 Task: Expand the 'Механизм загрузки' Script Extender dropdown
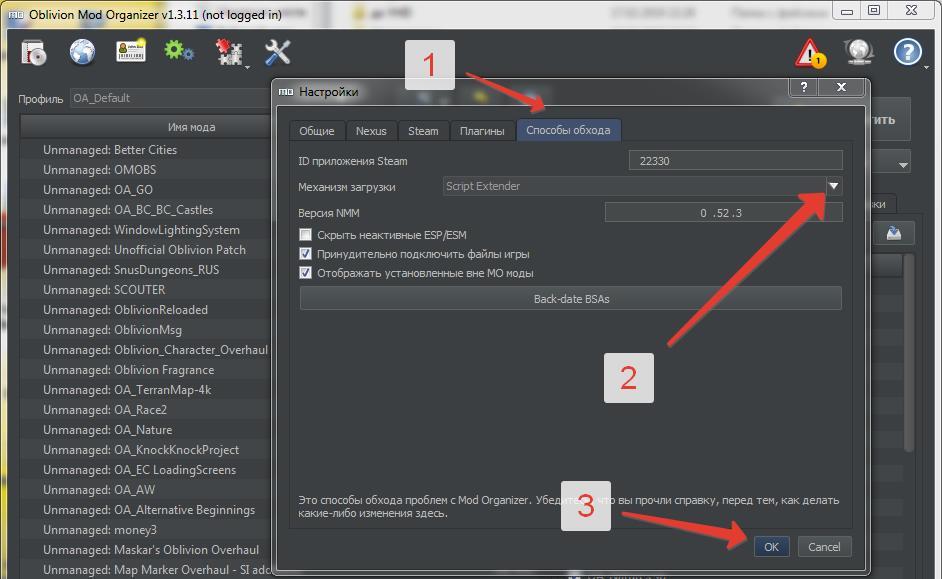tap(832, 186)
